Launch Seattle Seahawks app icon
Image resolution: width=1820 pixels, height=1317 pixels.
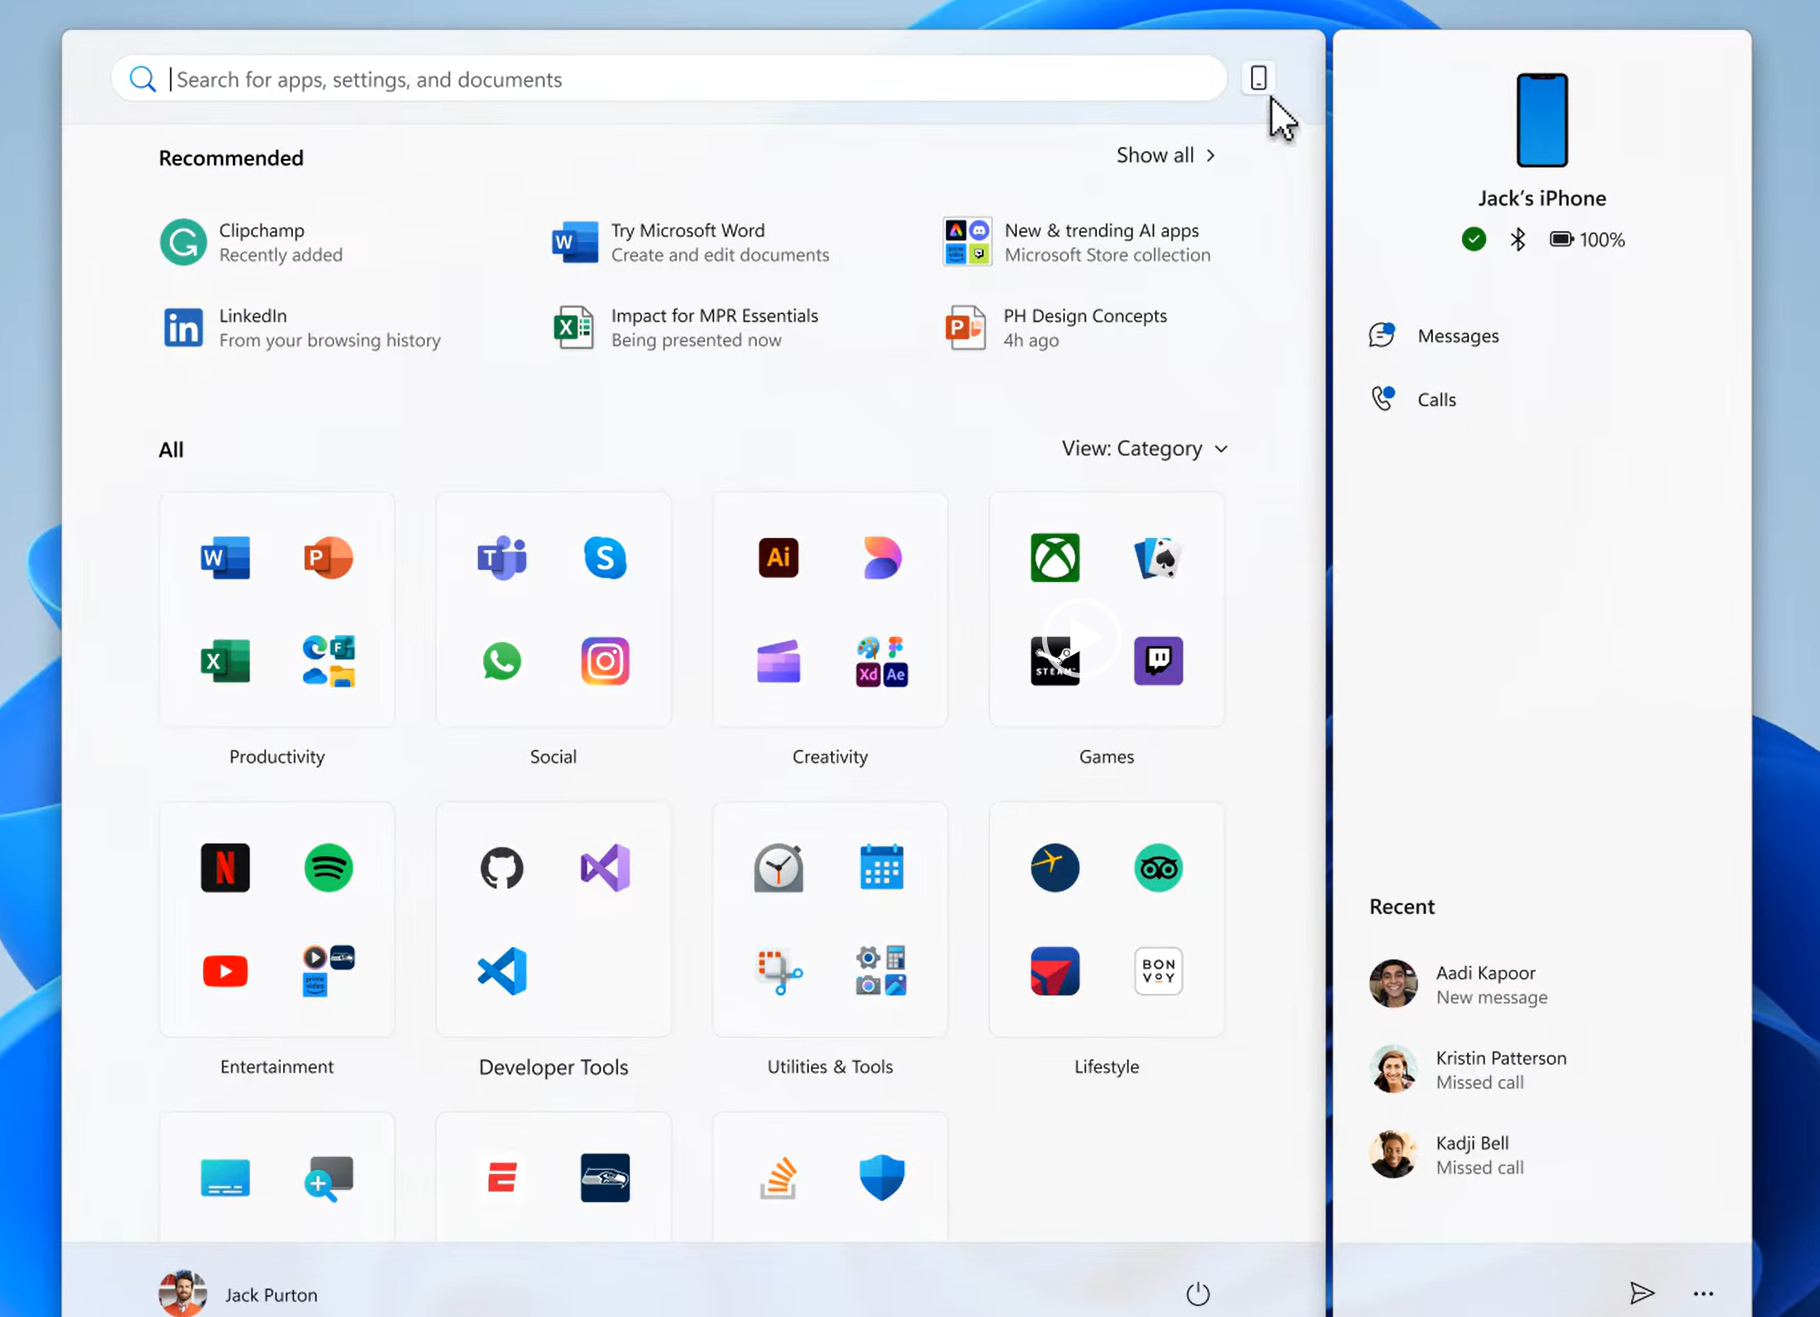pyautogui.click(x=605, y=1177)
